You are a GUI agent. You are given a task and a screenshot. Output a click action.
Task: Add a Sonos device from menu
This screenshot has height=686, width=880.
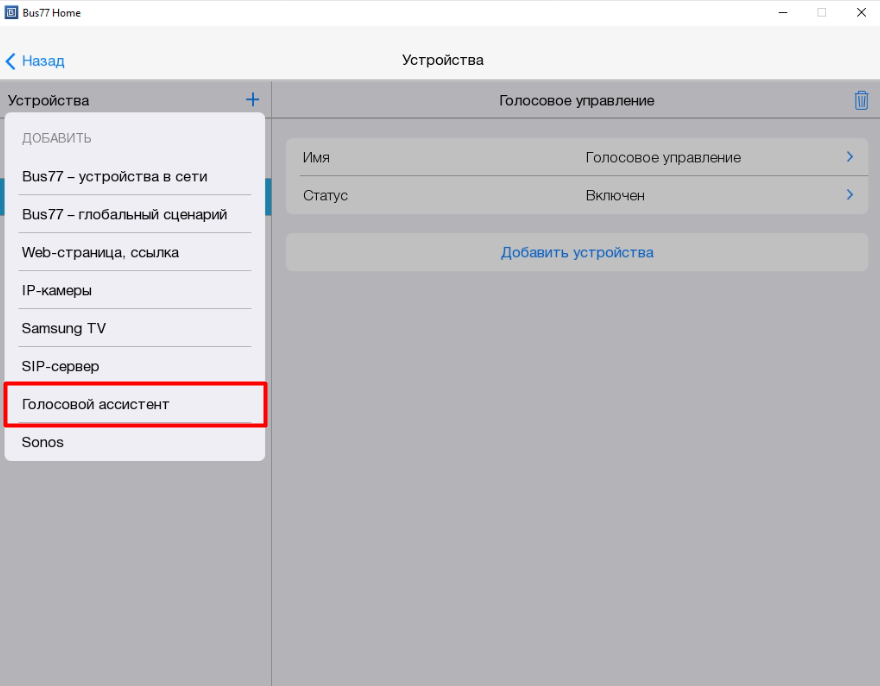43,442
